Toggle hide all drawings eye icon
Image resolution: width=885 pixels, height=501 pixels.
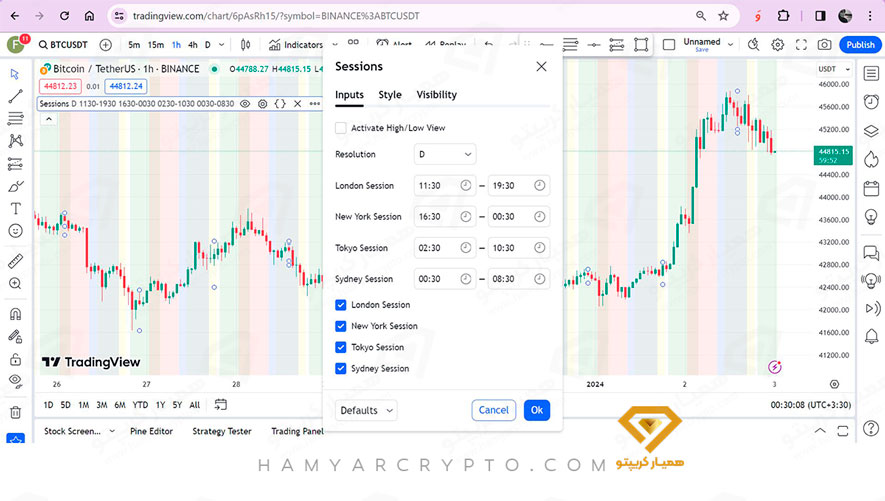pos(15,381)
